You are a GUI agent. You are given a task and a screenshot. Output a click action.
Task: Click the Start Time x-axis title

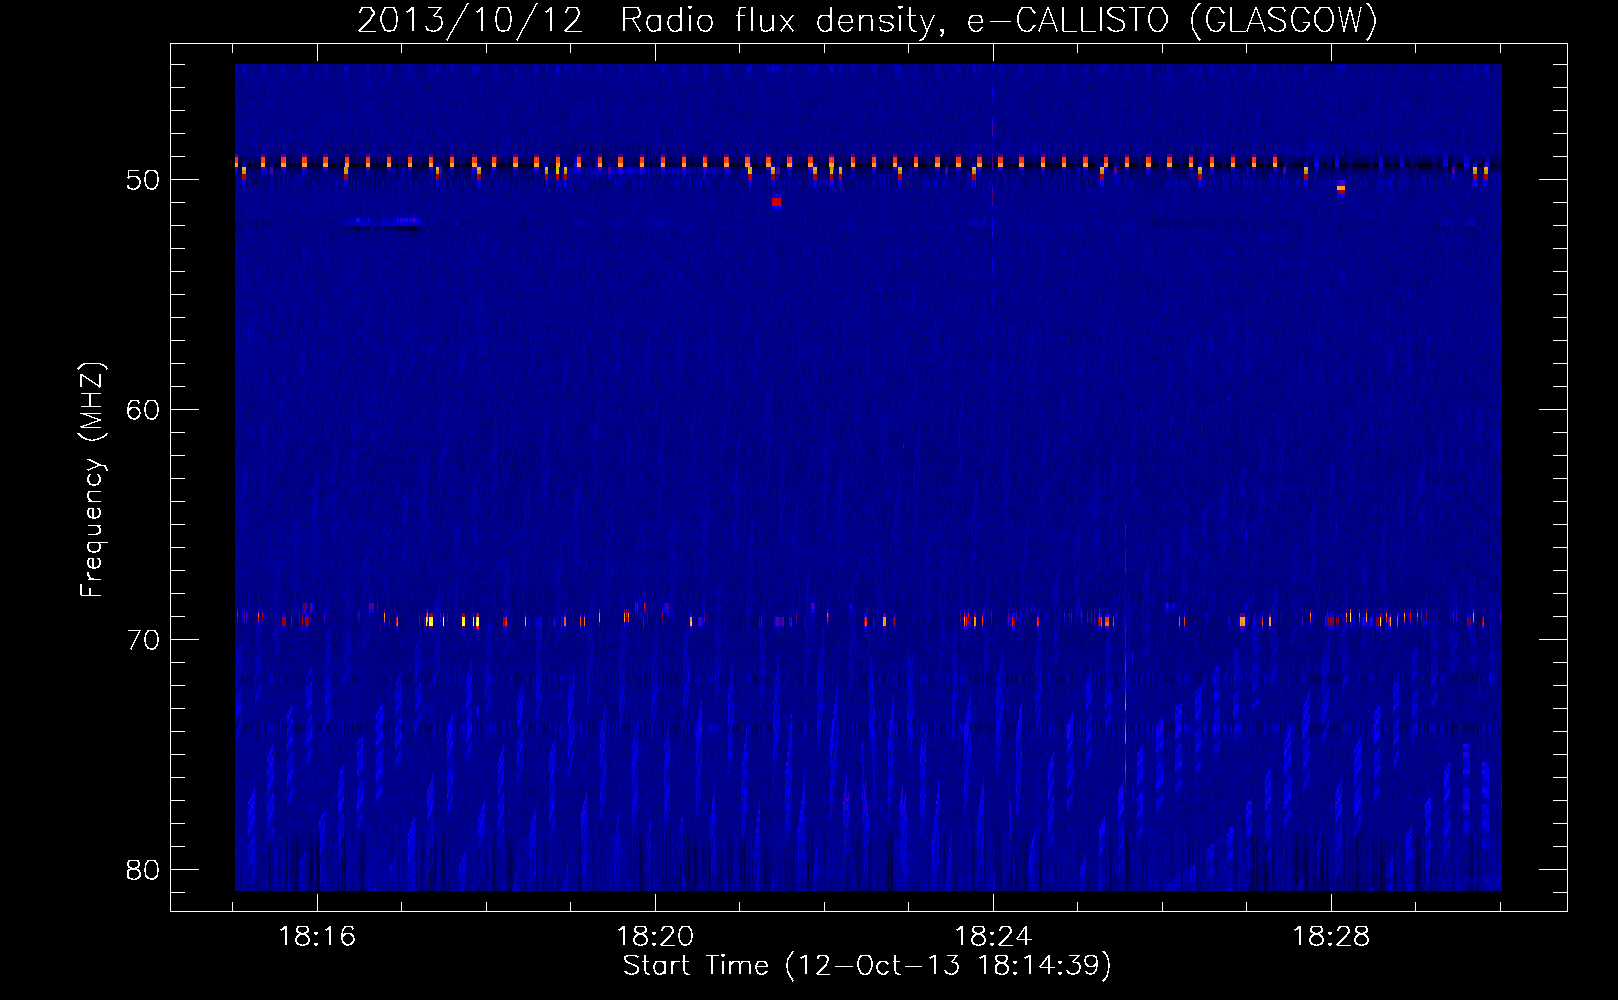tap(867, 966)
